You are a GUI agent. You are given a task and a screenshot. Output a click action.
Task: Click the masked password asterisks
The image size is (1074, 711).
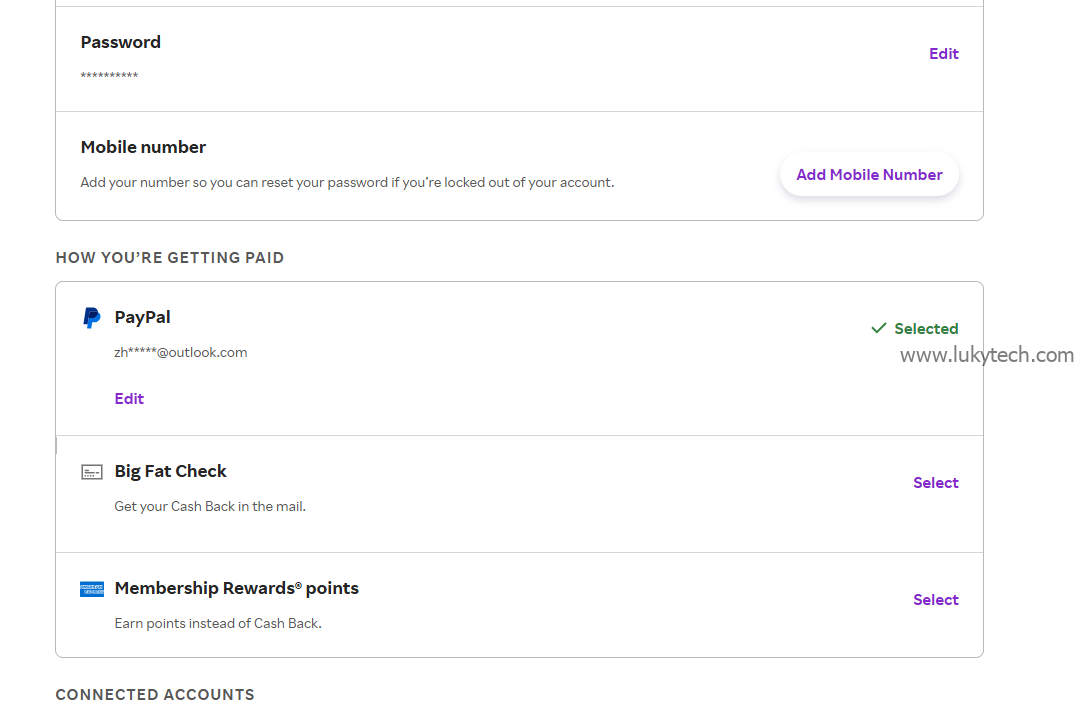[109, 76]
